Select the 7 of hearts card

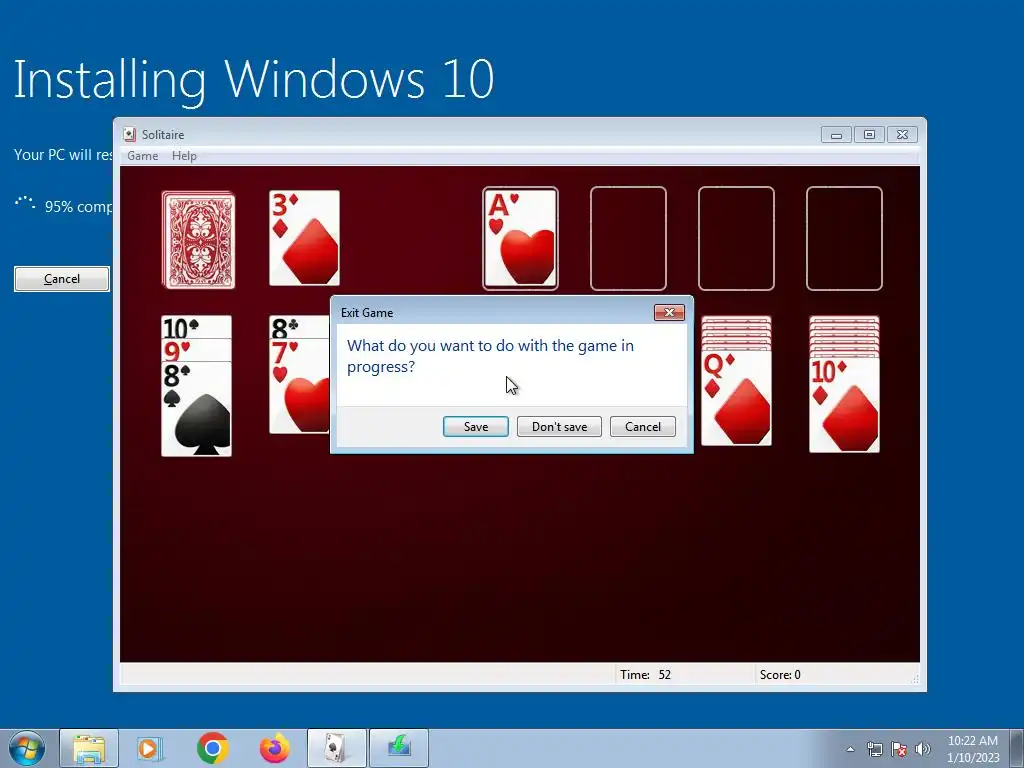[x=300, y=385]
